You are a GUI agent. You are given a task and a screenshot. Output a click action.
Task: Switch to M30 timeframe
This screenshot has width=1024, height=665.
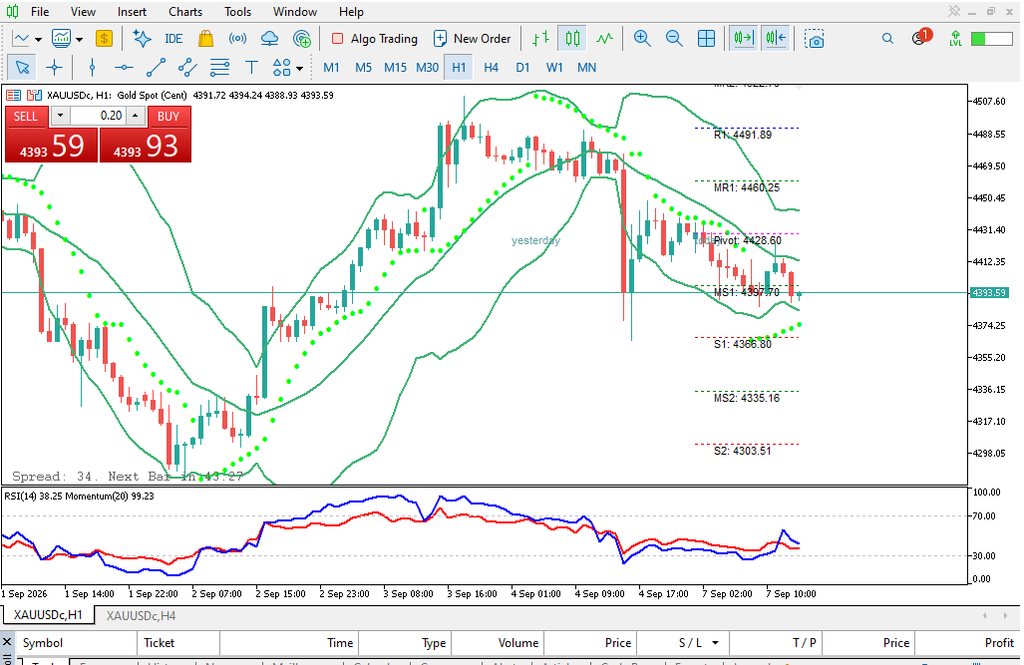pyautogui.click(x=427, y=67)
